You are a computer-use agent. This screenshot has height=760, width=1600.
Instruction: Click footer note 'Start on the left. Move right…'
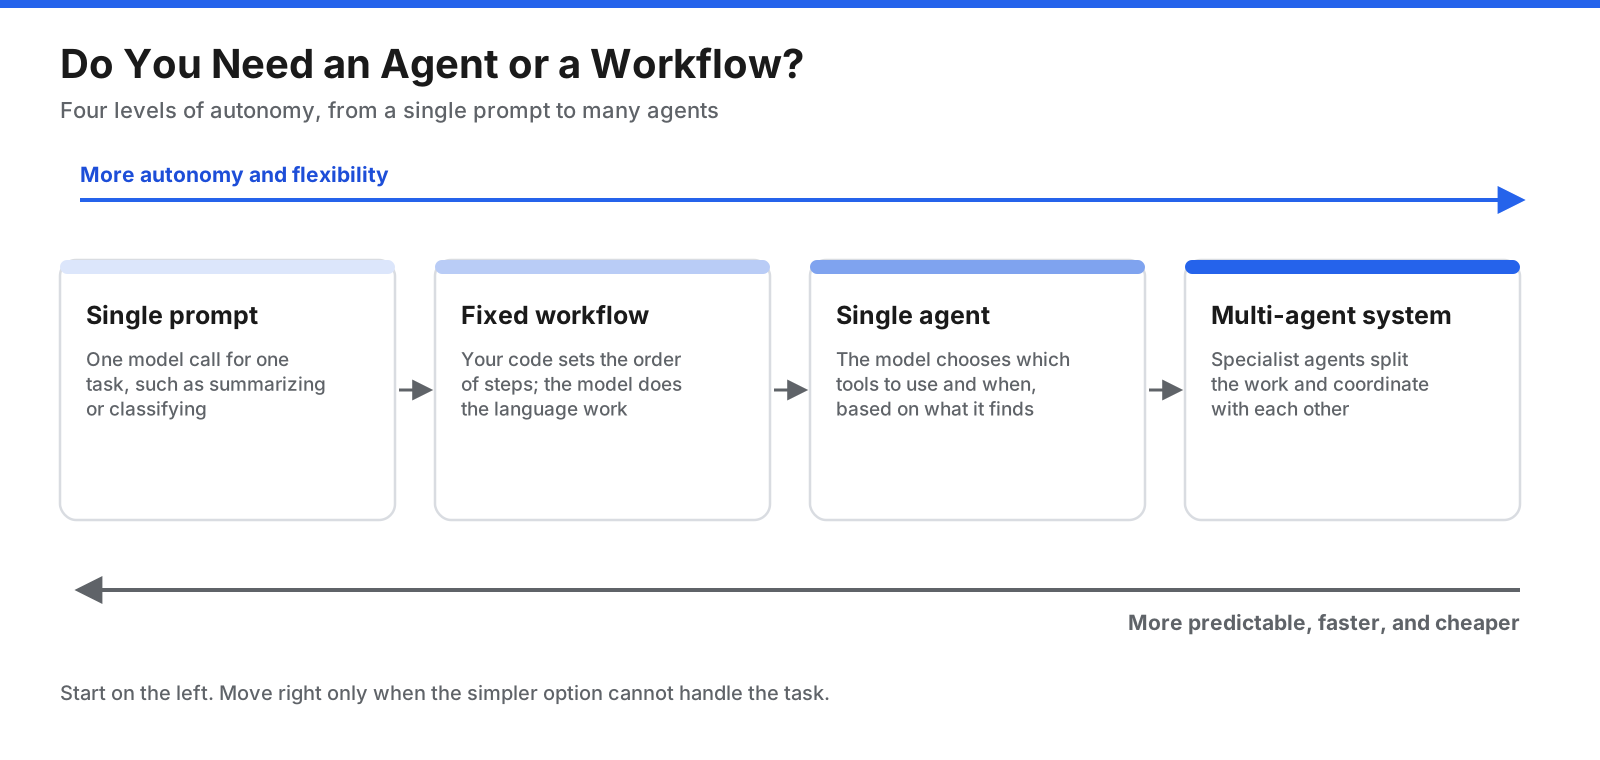445,693
